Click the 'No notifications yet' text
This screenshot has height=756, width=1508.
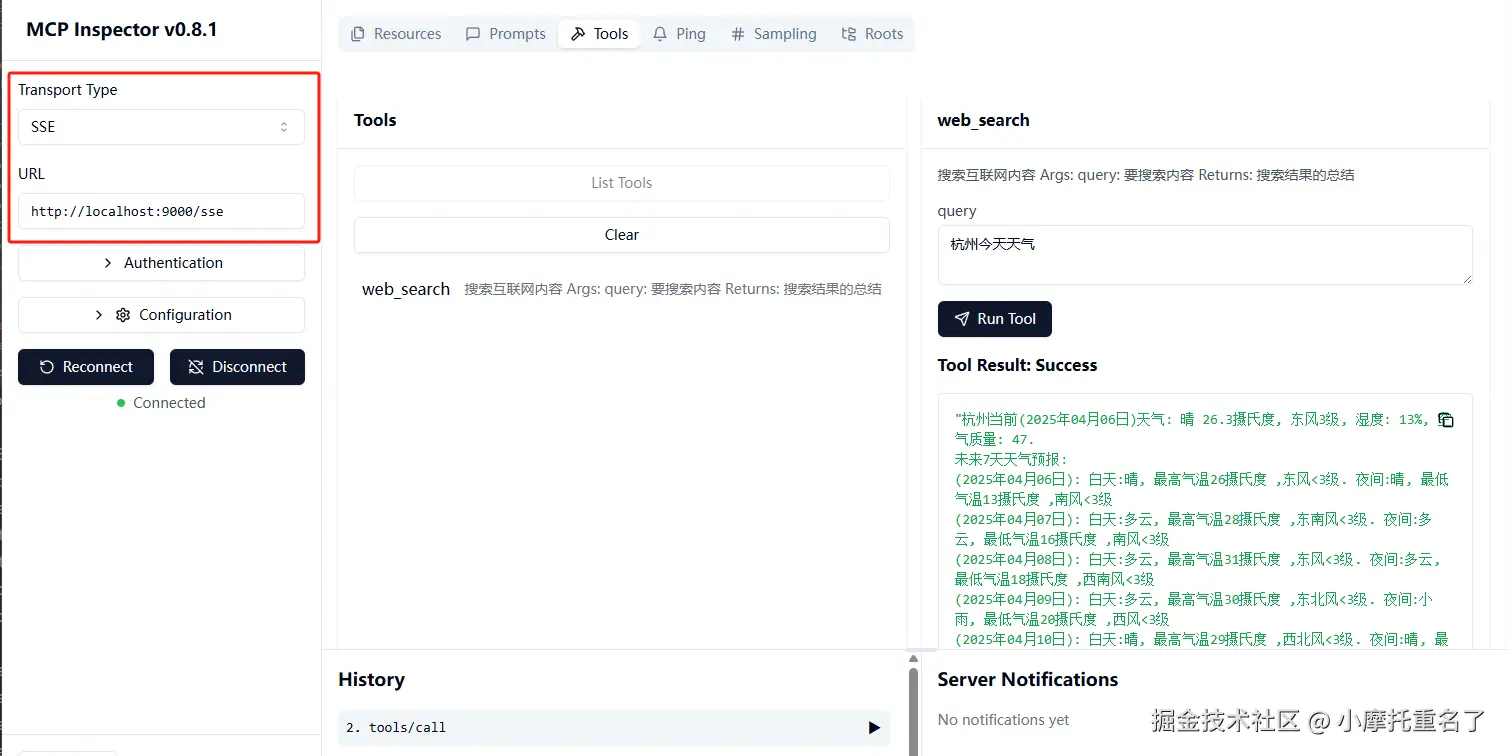click(x=1003, y=720)
